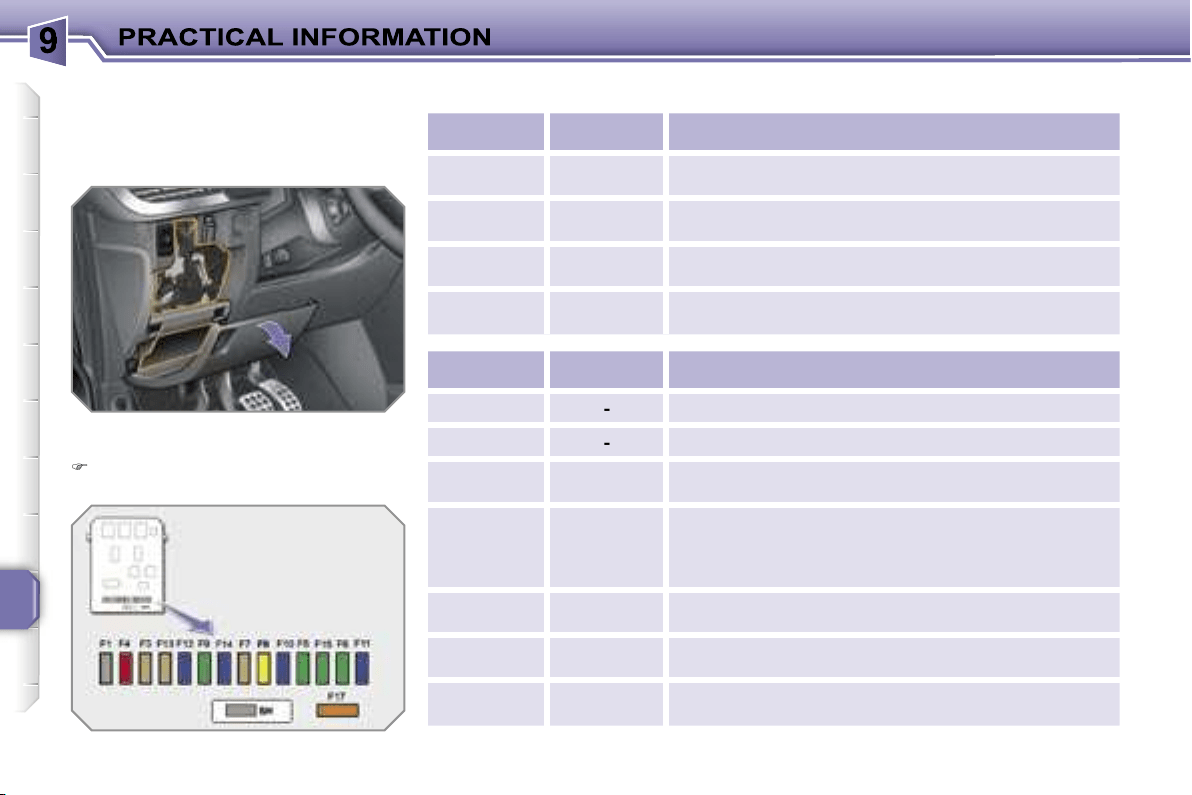Image resolution: width=1192 pixels, height=795 pixels.
Task: Click the first dash in rating column
Action: 607,410
